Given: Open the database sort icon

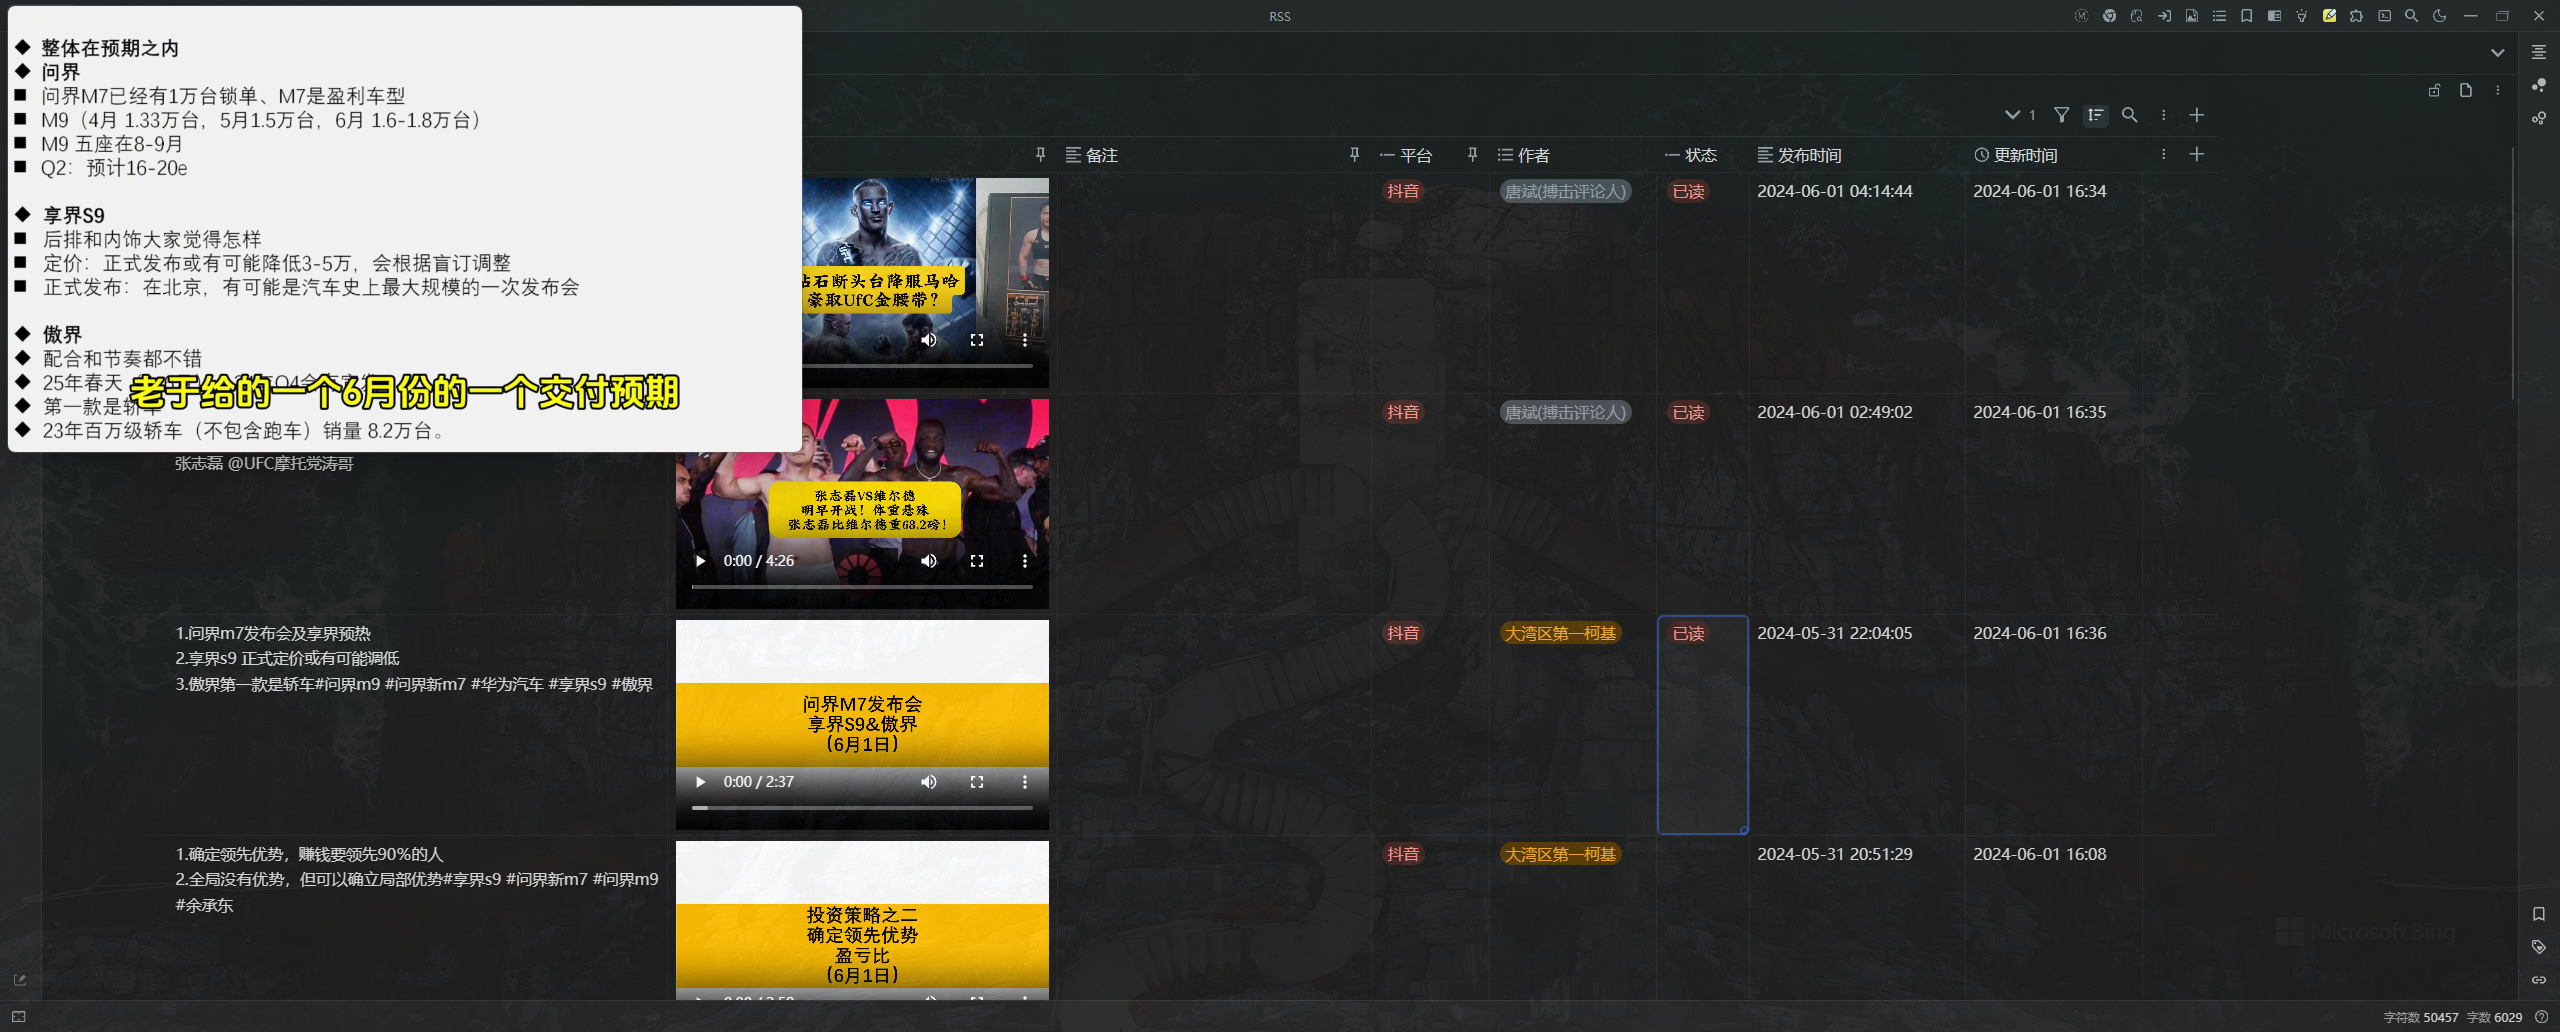Looking at the screenshot, I should (x=2096, y=115).
